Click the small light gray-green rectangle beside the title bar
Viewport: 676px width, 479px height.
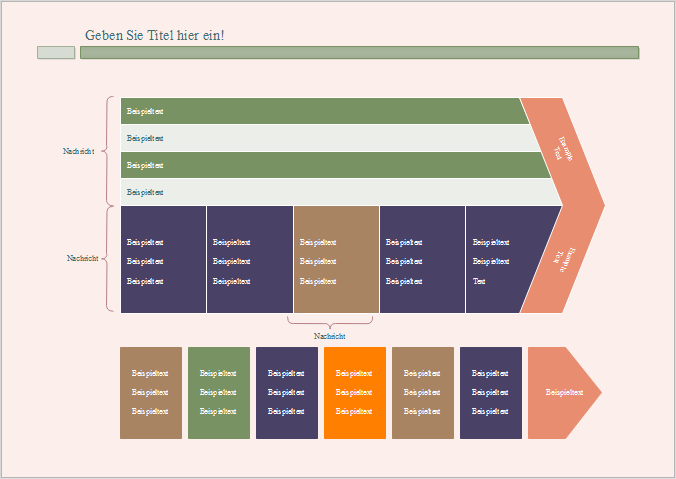pyautogui.click(x=56, y=53)
